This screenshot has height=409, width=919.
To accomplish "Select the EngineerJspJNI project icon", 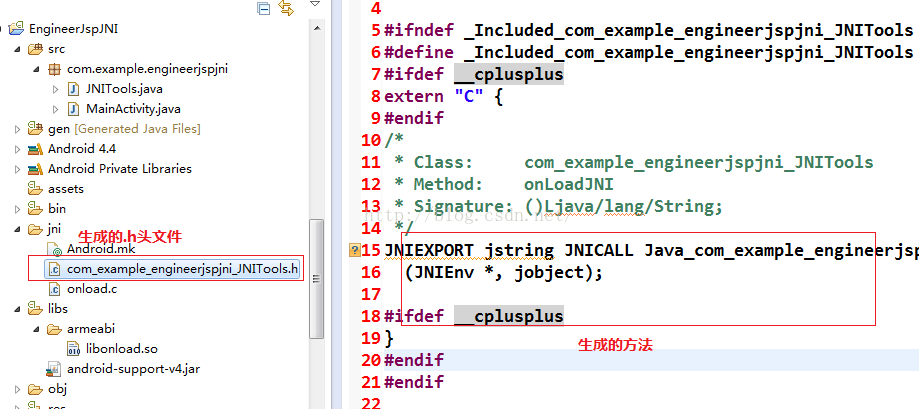I will click(18, 29).
